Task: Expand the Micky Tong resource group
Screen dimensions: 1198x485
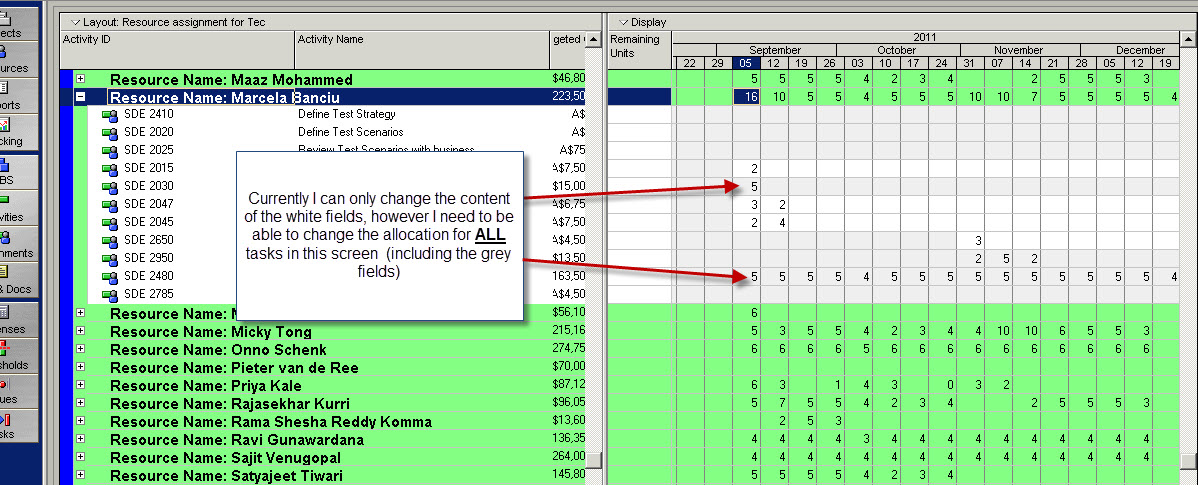Action: pyautogui.click(x=80, y=331)
